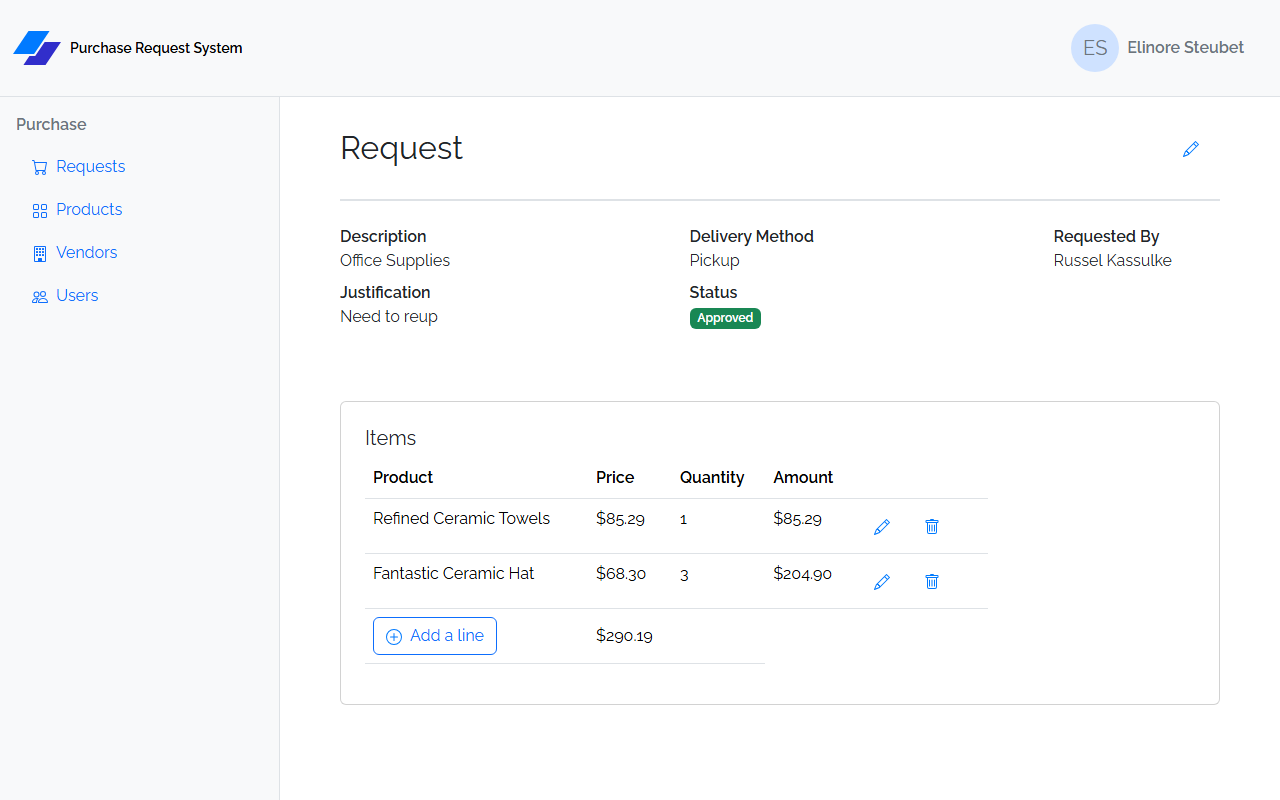Edit the Refined Ceramic Towels line
Viewport: 1280px width, 800px height.
coord(881,526)
